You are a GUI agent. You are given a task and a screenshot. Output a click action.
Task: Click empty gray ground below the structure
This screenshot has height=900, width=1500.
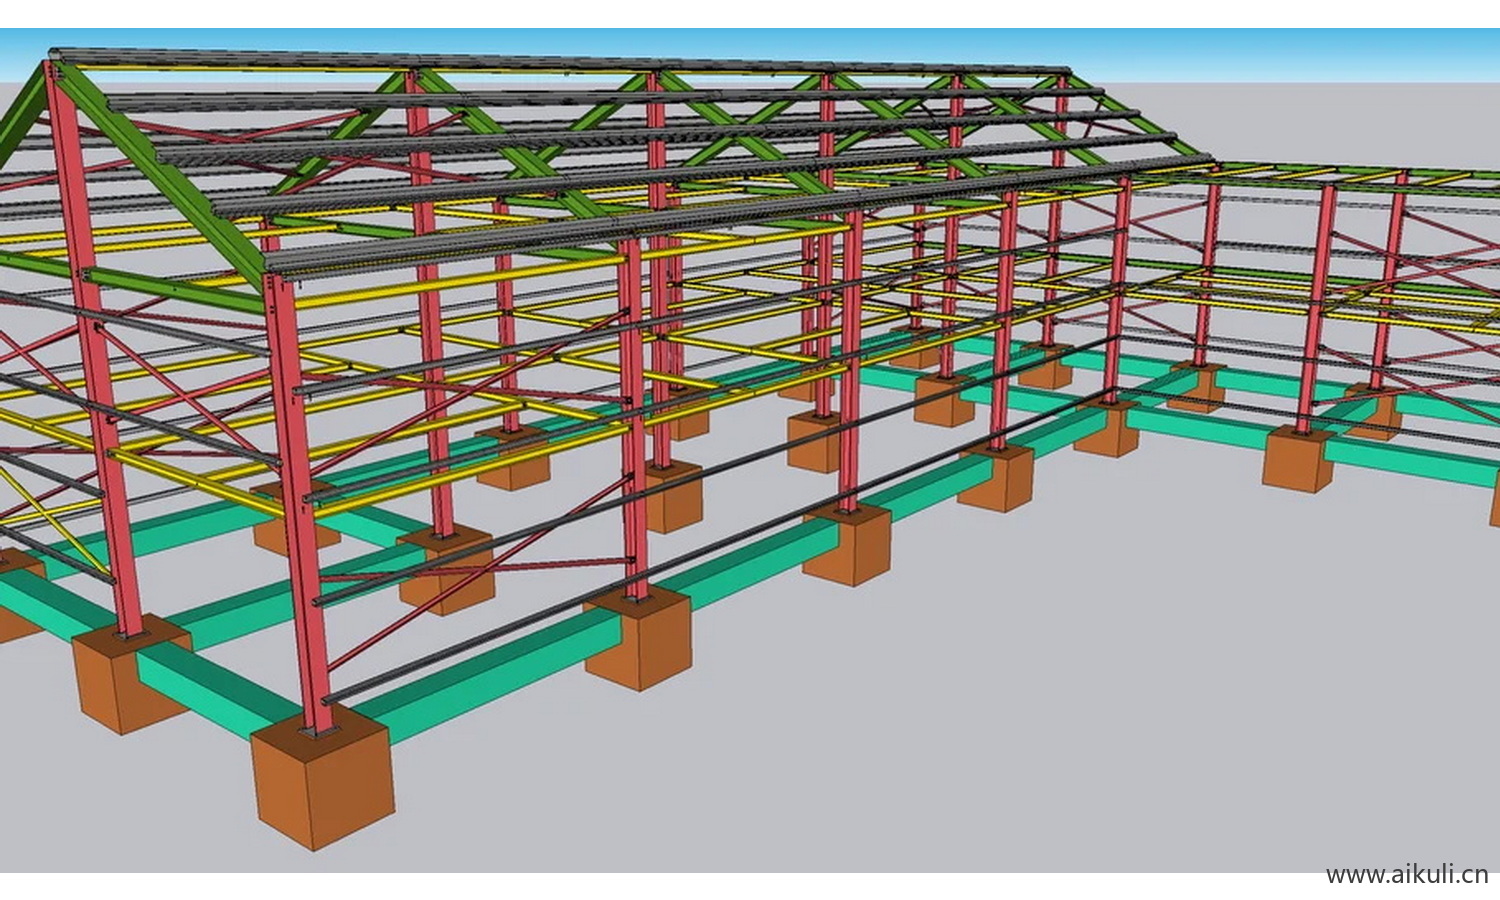point(900,750)
